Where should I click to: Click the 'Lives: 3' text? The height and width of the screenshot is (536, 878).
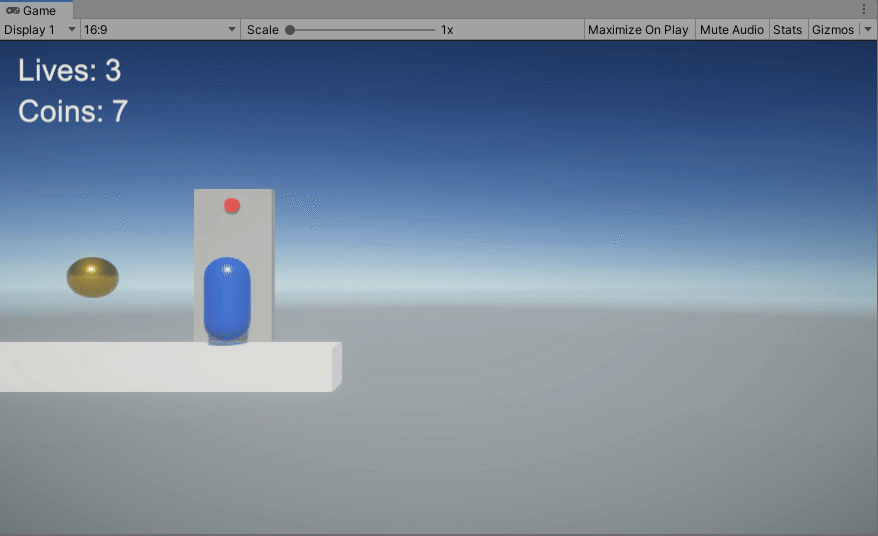[x=69, y=71]
